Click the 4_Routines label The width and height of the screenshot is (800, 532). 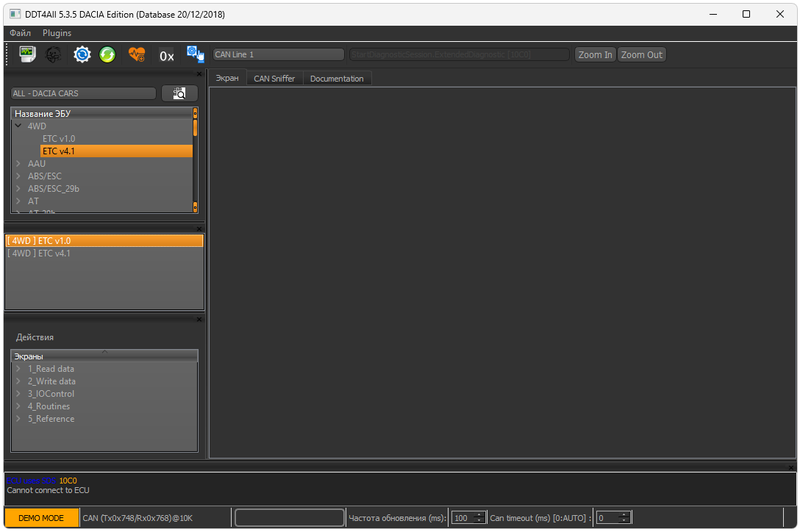[49, 406]
